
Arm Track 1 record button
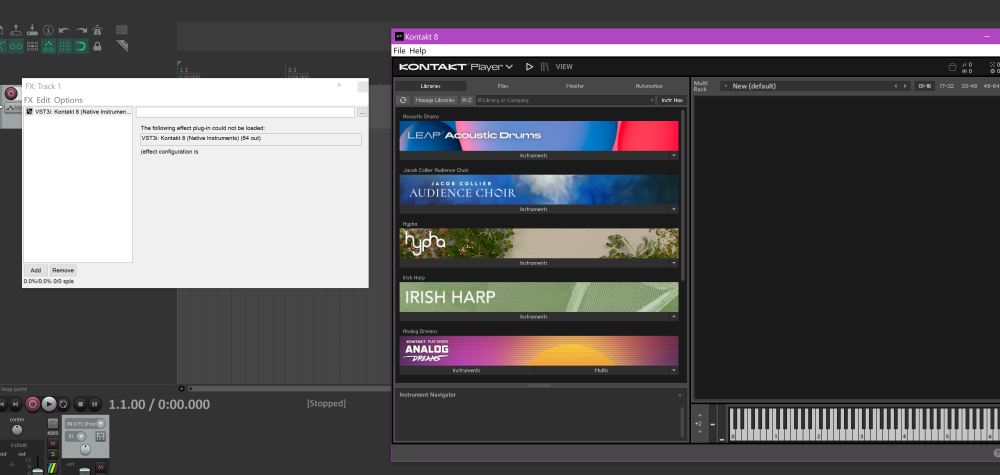pyautogui.click(x=11, y=94)
